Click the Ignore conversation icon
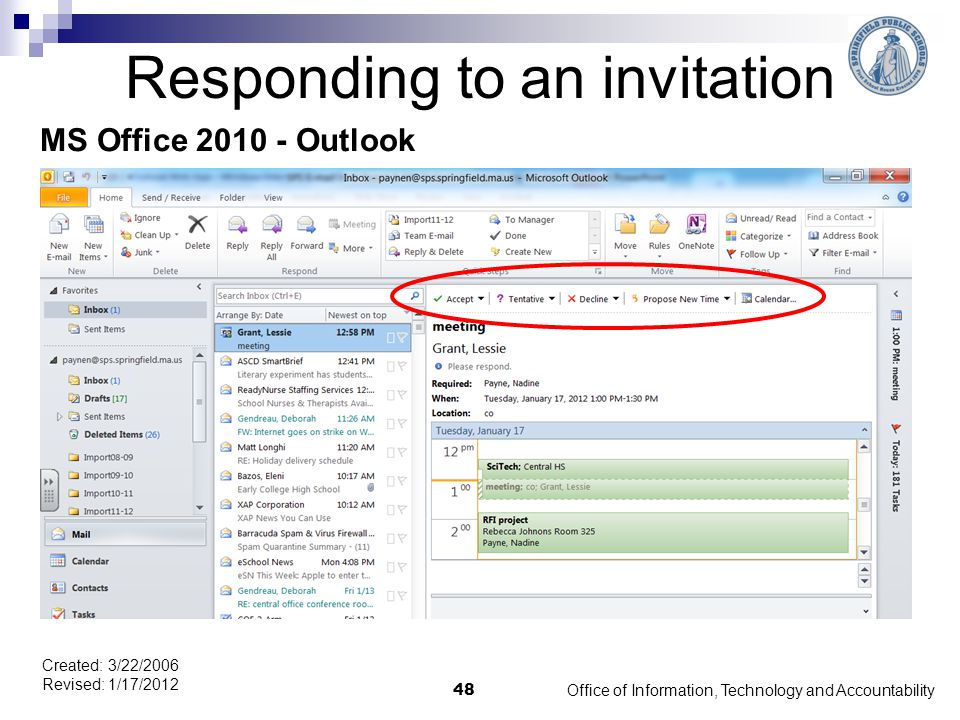Image resolution: width=960 pixels, height=720 pixels. 126,217
